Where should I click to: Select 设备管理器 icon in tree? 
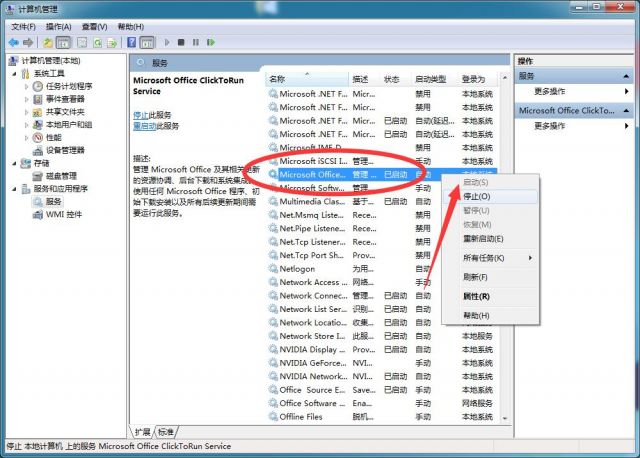(38, 150)
